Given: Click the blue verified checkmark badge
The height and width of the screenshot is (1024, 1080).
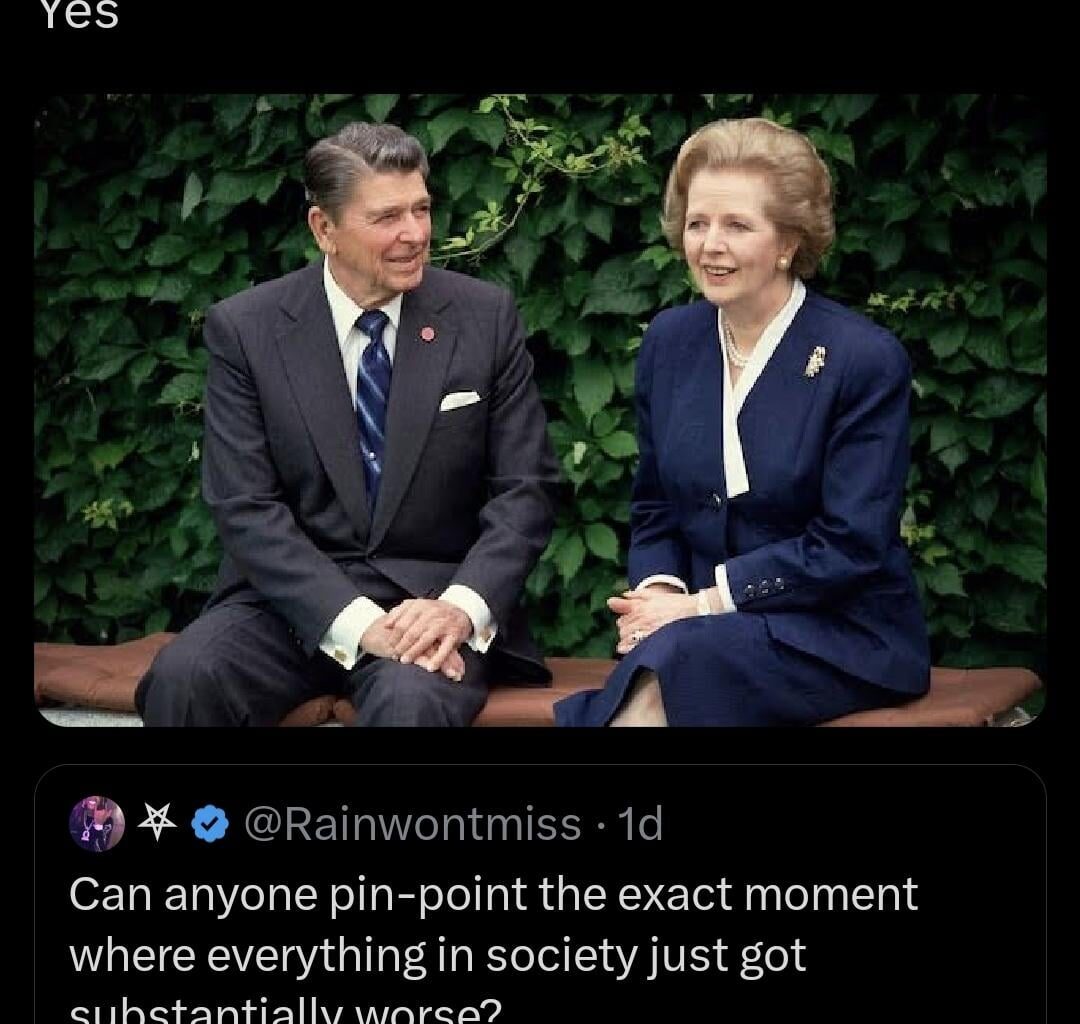Looking at the screenshot, I should pos(210,824).
